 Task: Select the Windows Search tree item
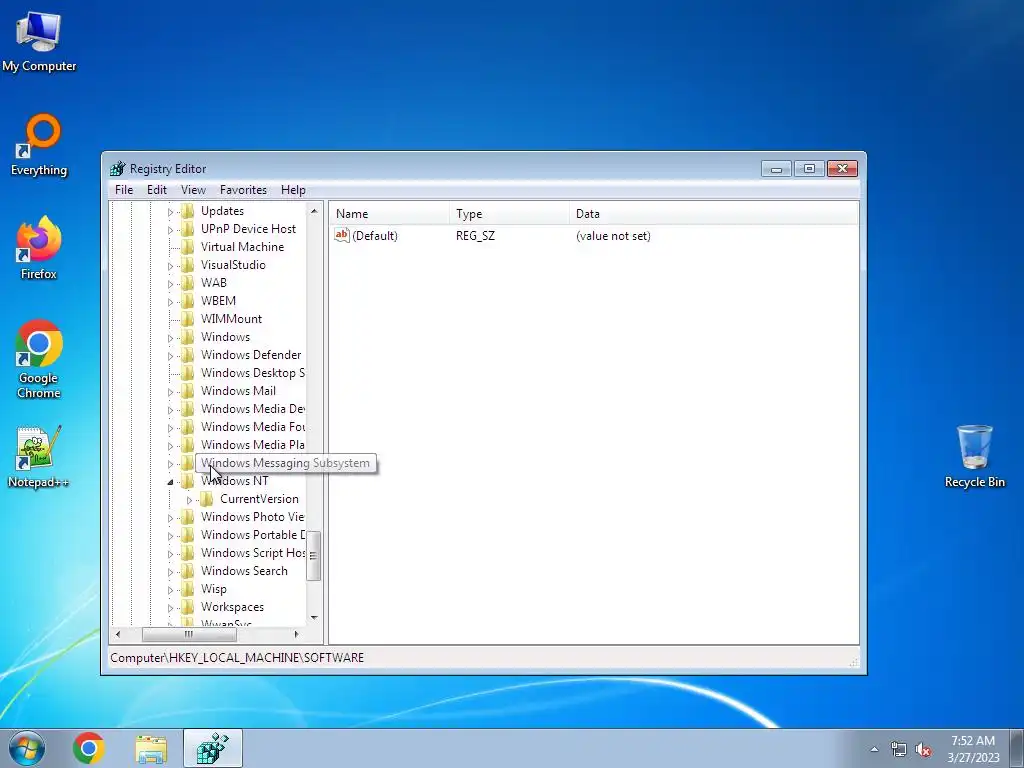coord(244,571)
